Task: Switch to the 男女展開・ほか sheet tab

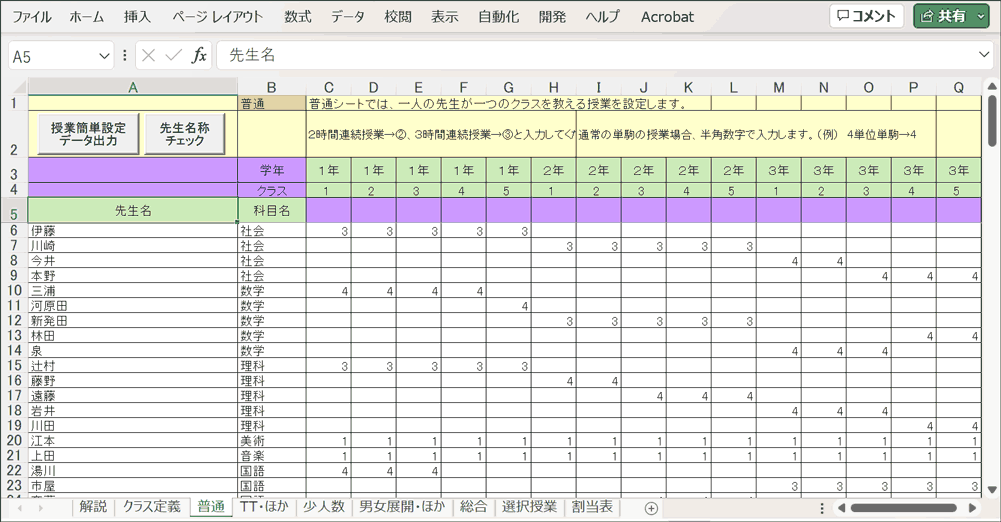Action: pyautogui.click(x=402, y=507)
